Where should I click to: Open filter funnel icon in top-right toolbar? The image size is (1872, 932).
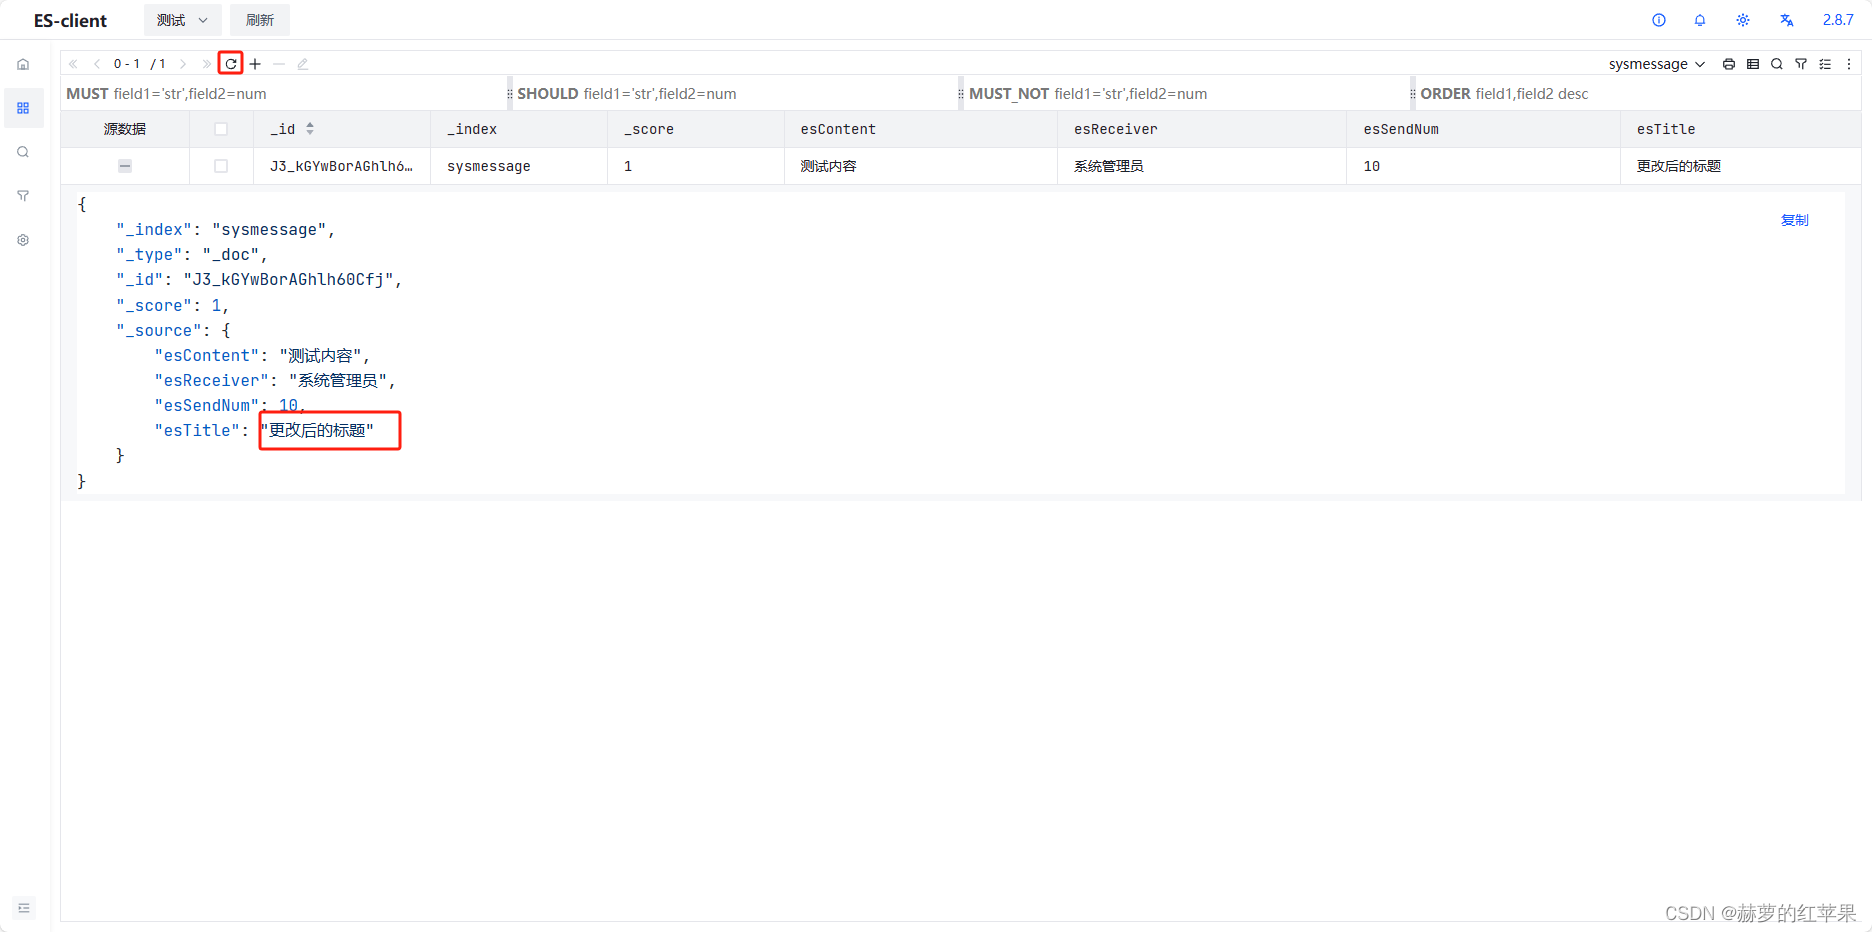tap(1801, 64)
